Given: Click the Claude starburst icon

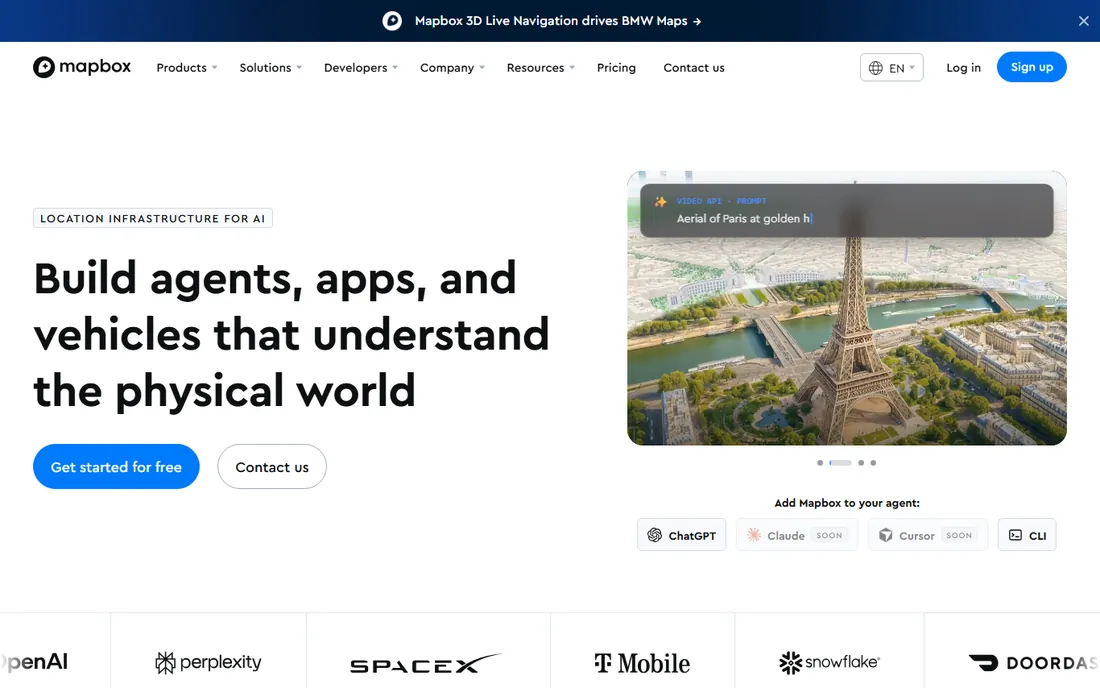Looking at the screenshot, I should tap(754, 535).
